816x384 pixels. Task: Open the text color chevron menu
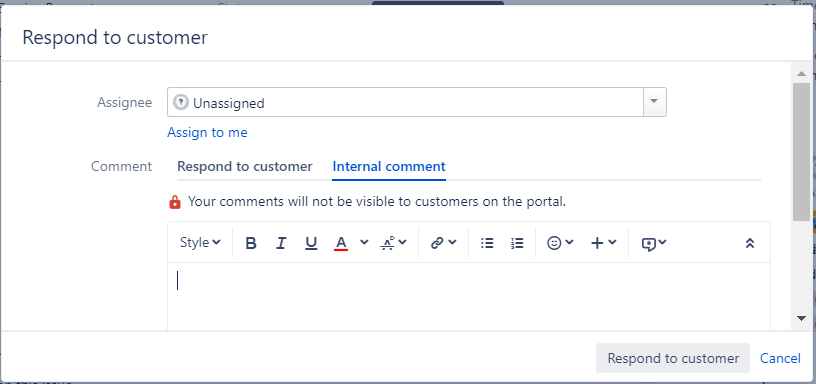364,242
